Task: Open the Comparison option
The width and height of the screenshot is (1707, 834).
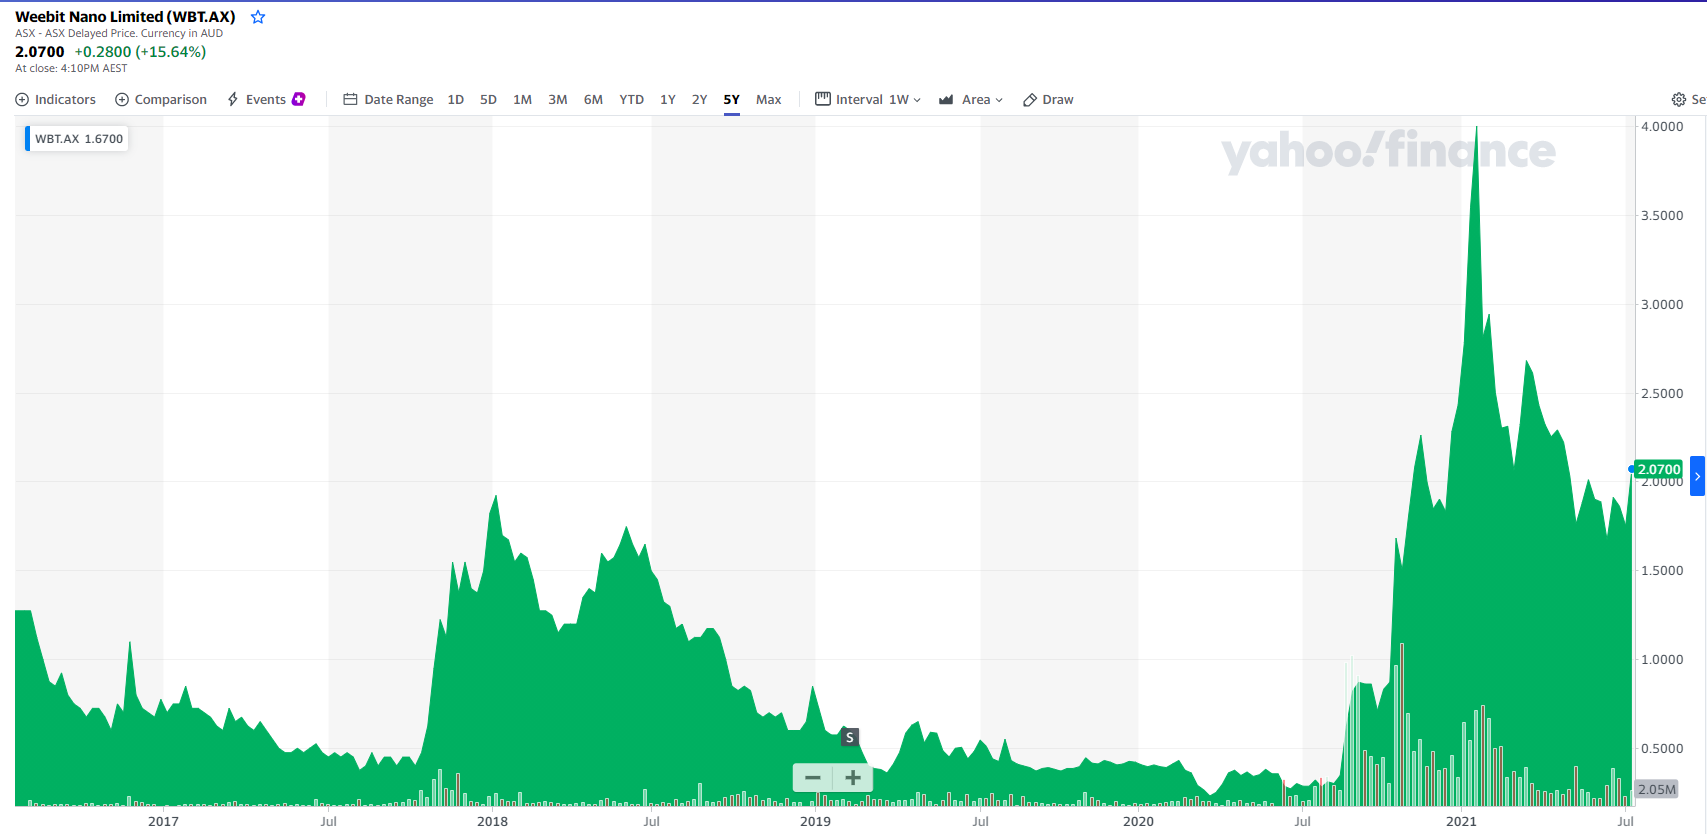Action: point(161,99)
